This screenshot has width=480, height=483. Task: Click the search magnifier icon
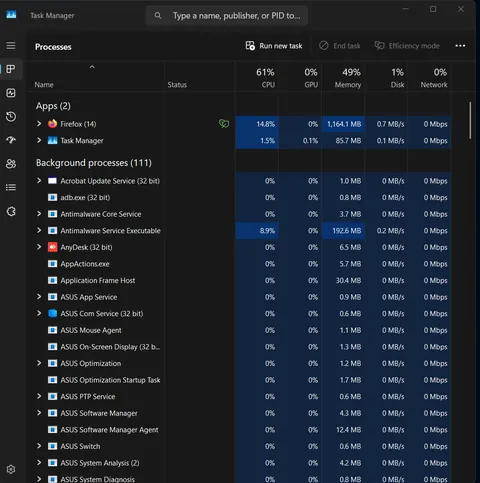158,15
